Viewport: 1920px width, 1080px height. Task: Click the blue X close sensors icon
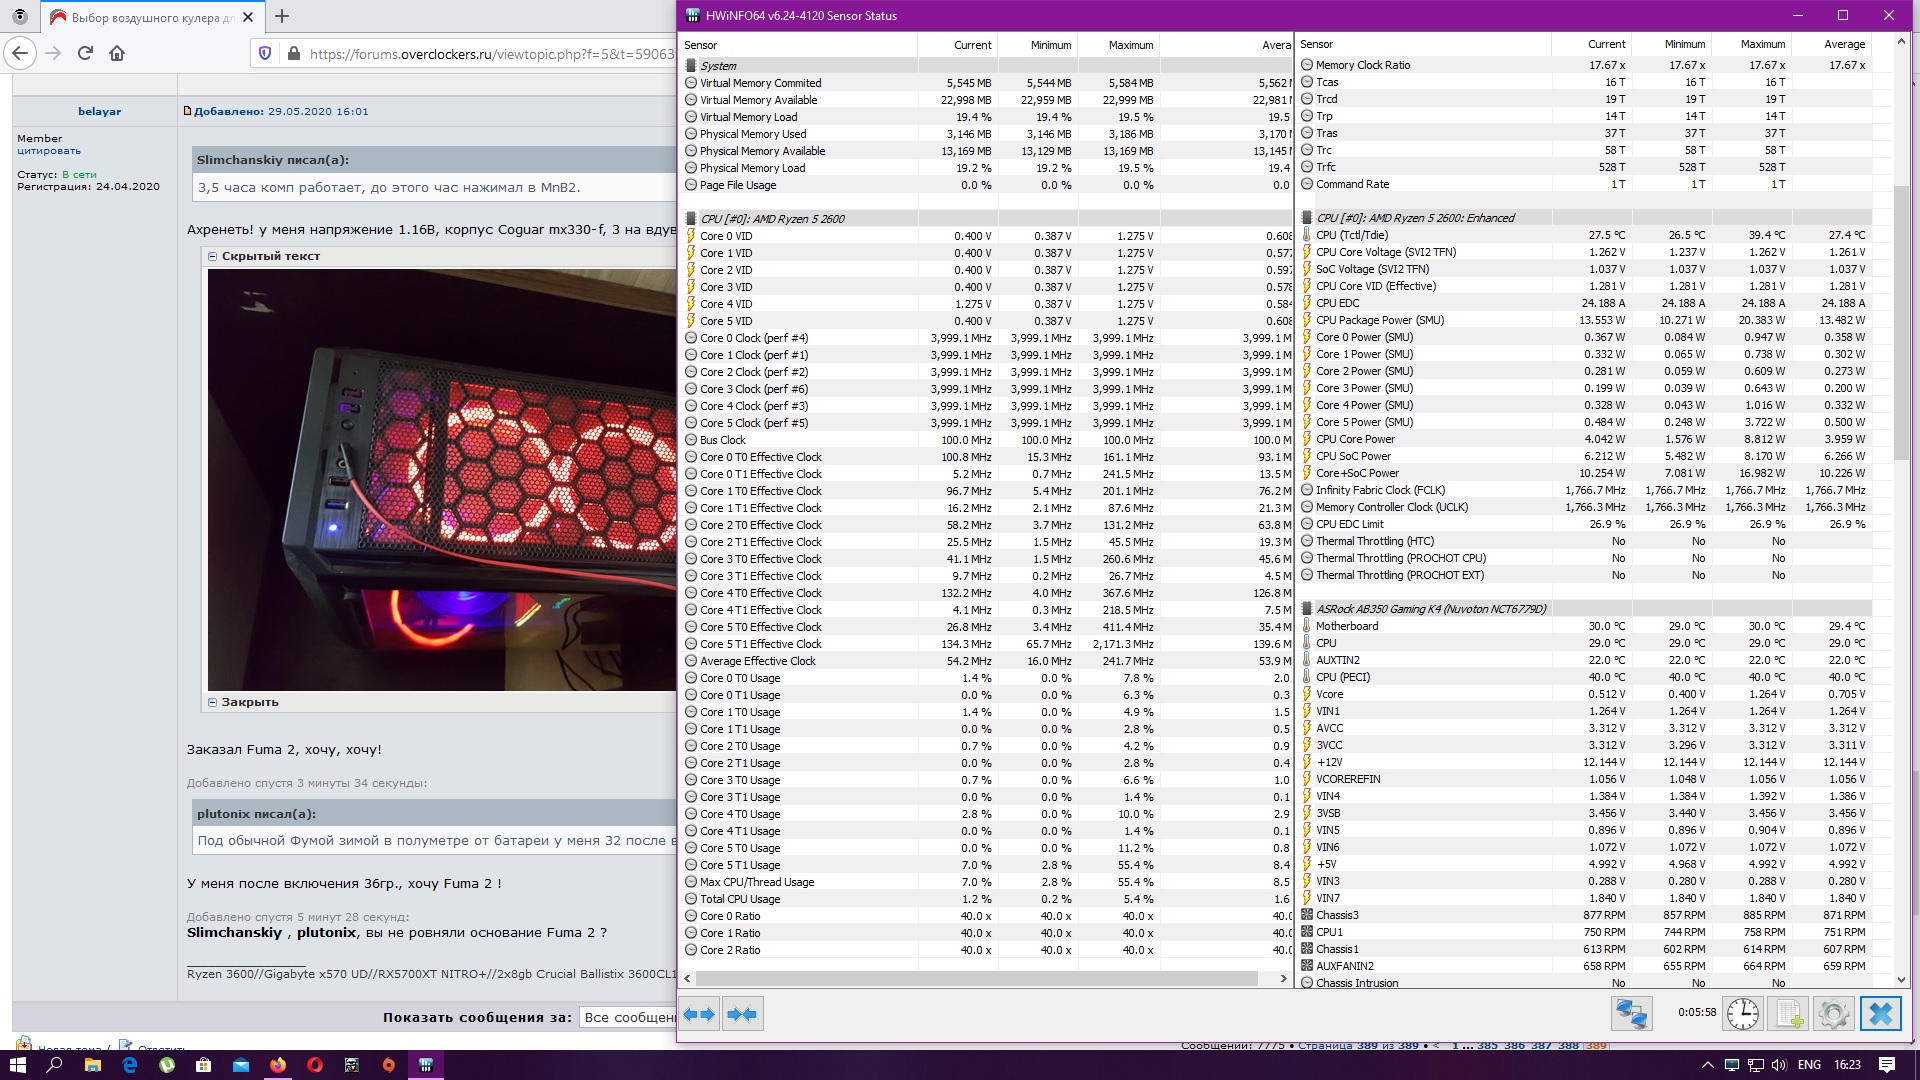tap(1880, 1014)
